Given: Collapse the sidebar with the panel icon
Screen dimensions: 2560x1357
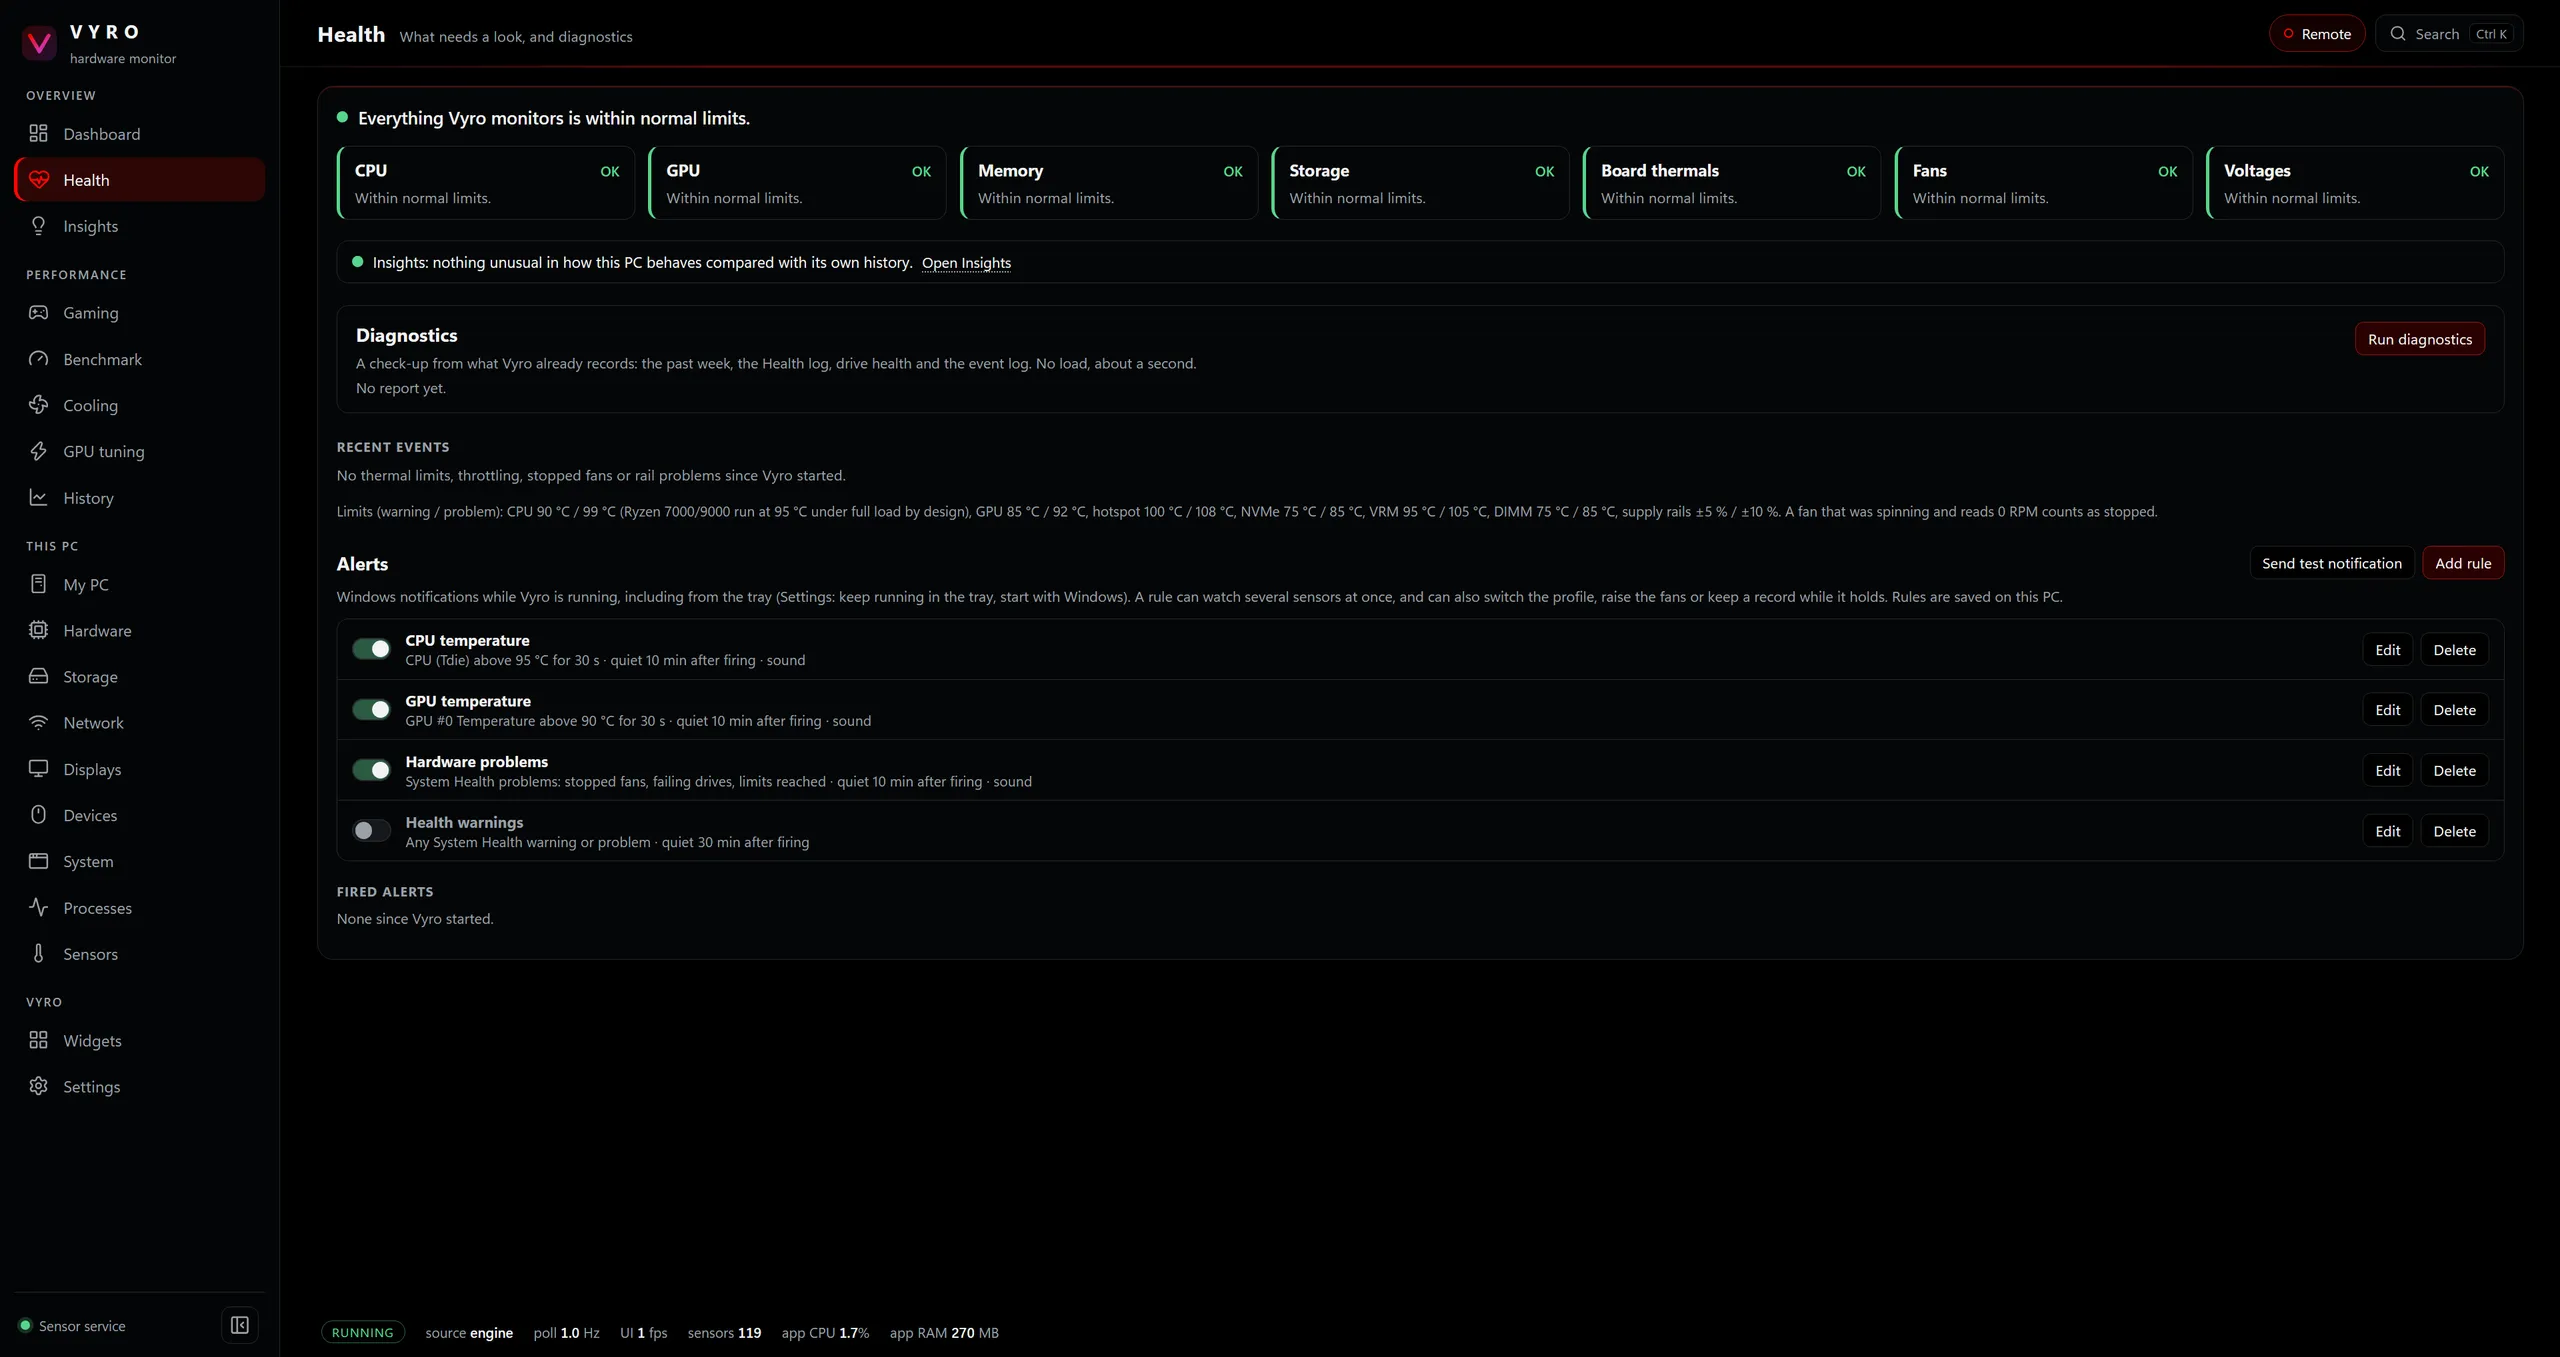Looking at the screenshot, I should (240, 1325).
